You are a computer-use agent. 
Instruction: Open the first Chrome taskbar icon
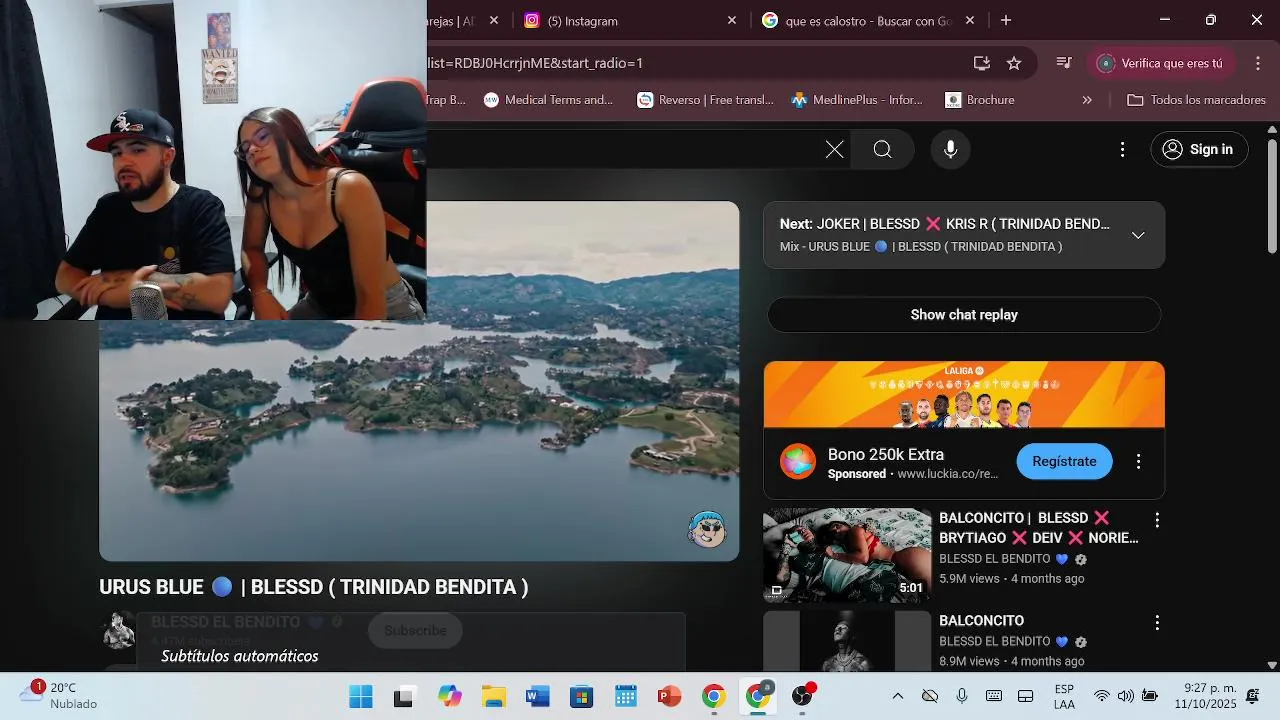[x=713, y=696]
